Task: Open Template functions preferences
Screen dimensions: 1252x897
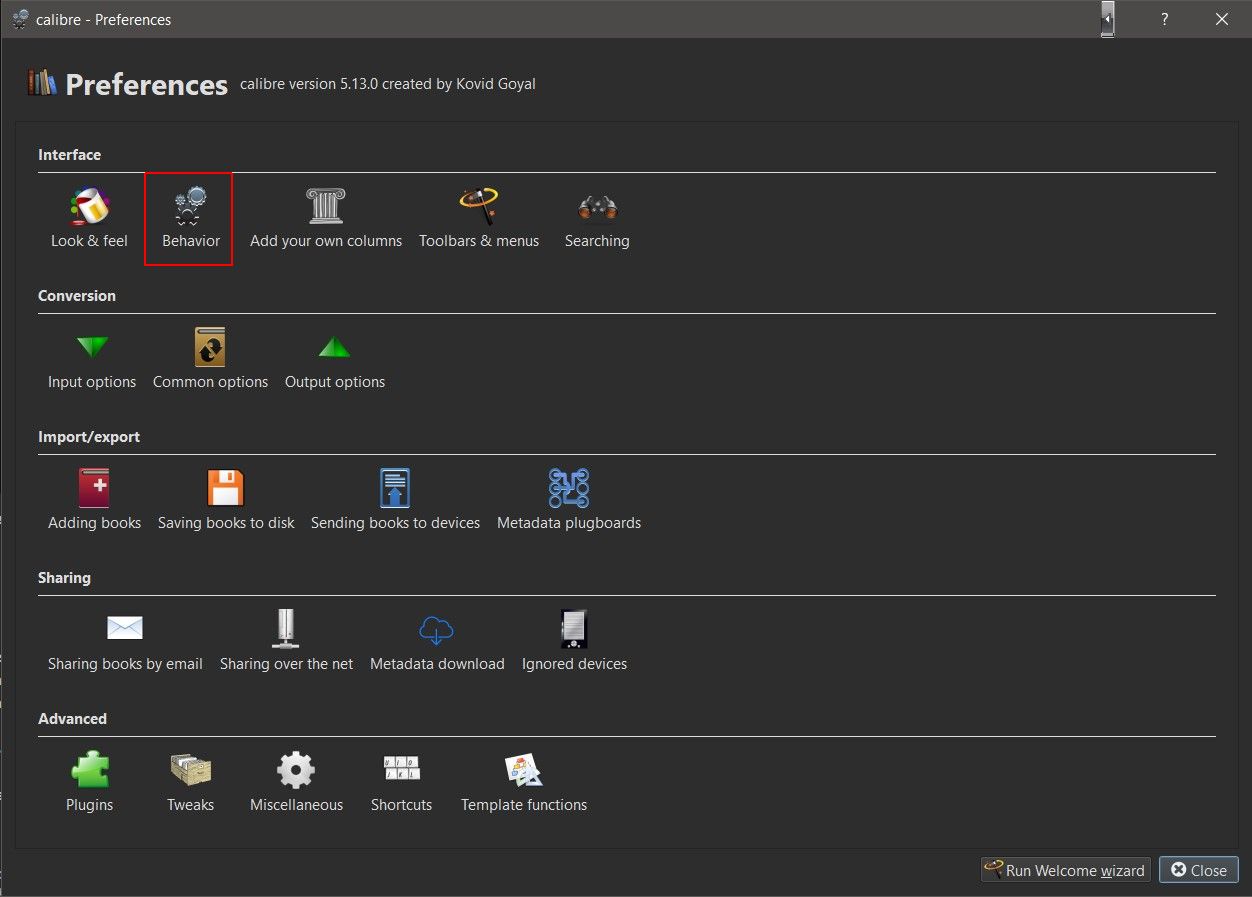Action: point(524,783)
